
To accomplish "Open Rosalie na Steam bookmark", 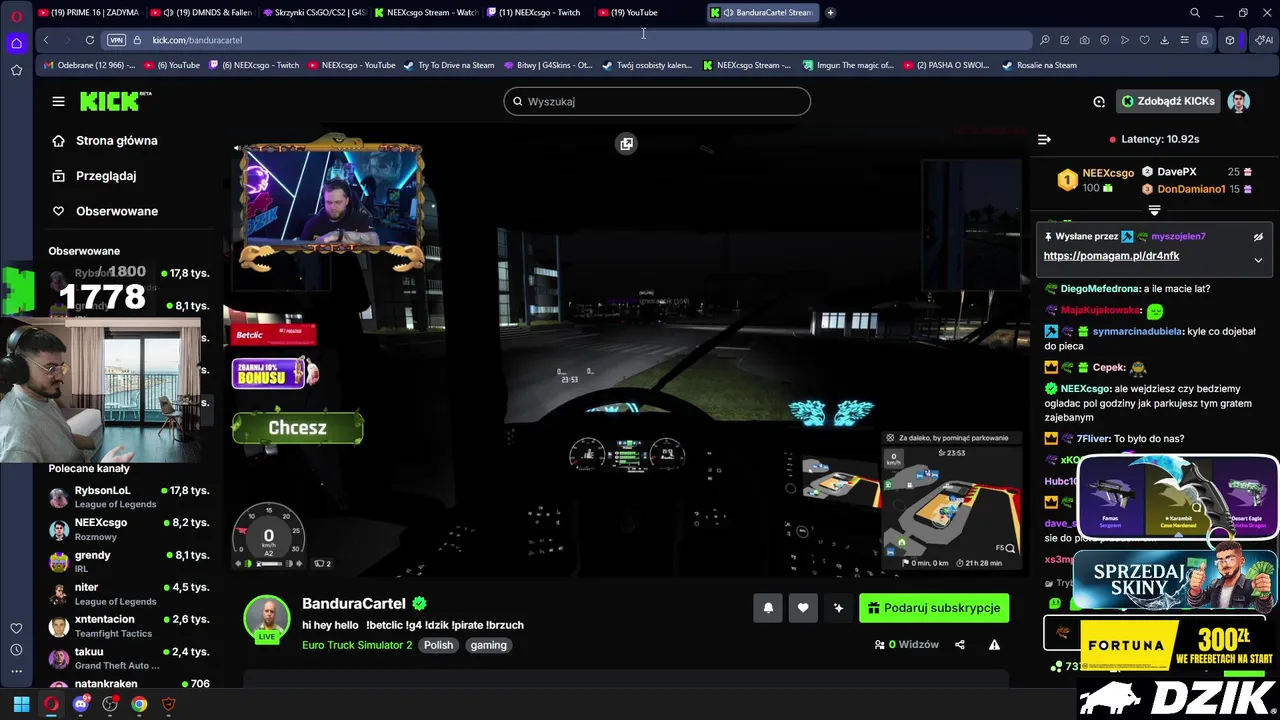I will [x=1039, y=65].
